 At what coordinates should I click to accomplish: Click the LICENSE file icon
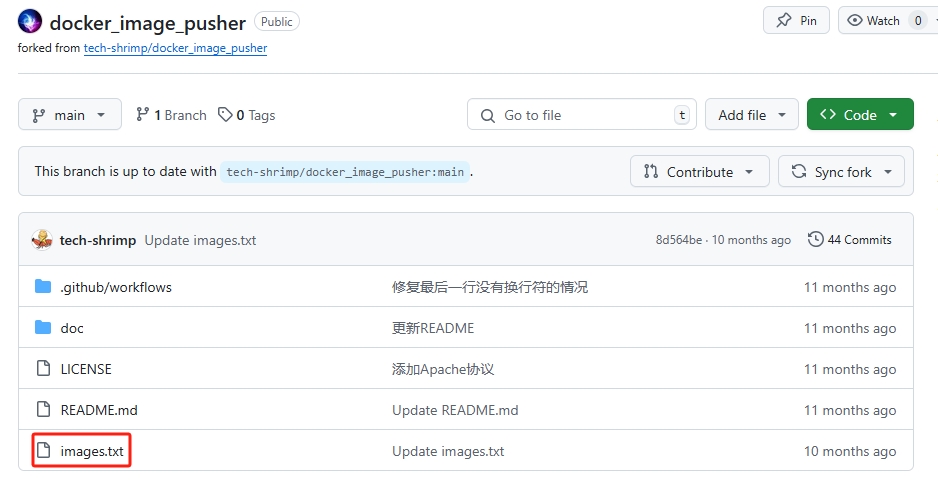coord(43,369)
